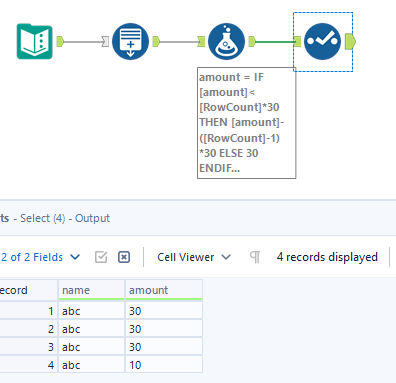Select record row number 4

click(x=29, y=365)
